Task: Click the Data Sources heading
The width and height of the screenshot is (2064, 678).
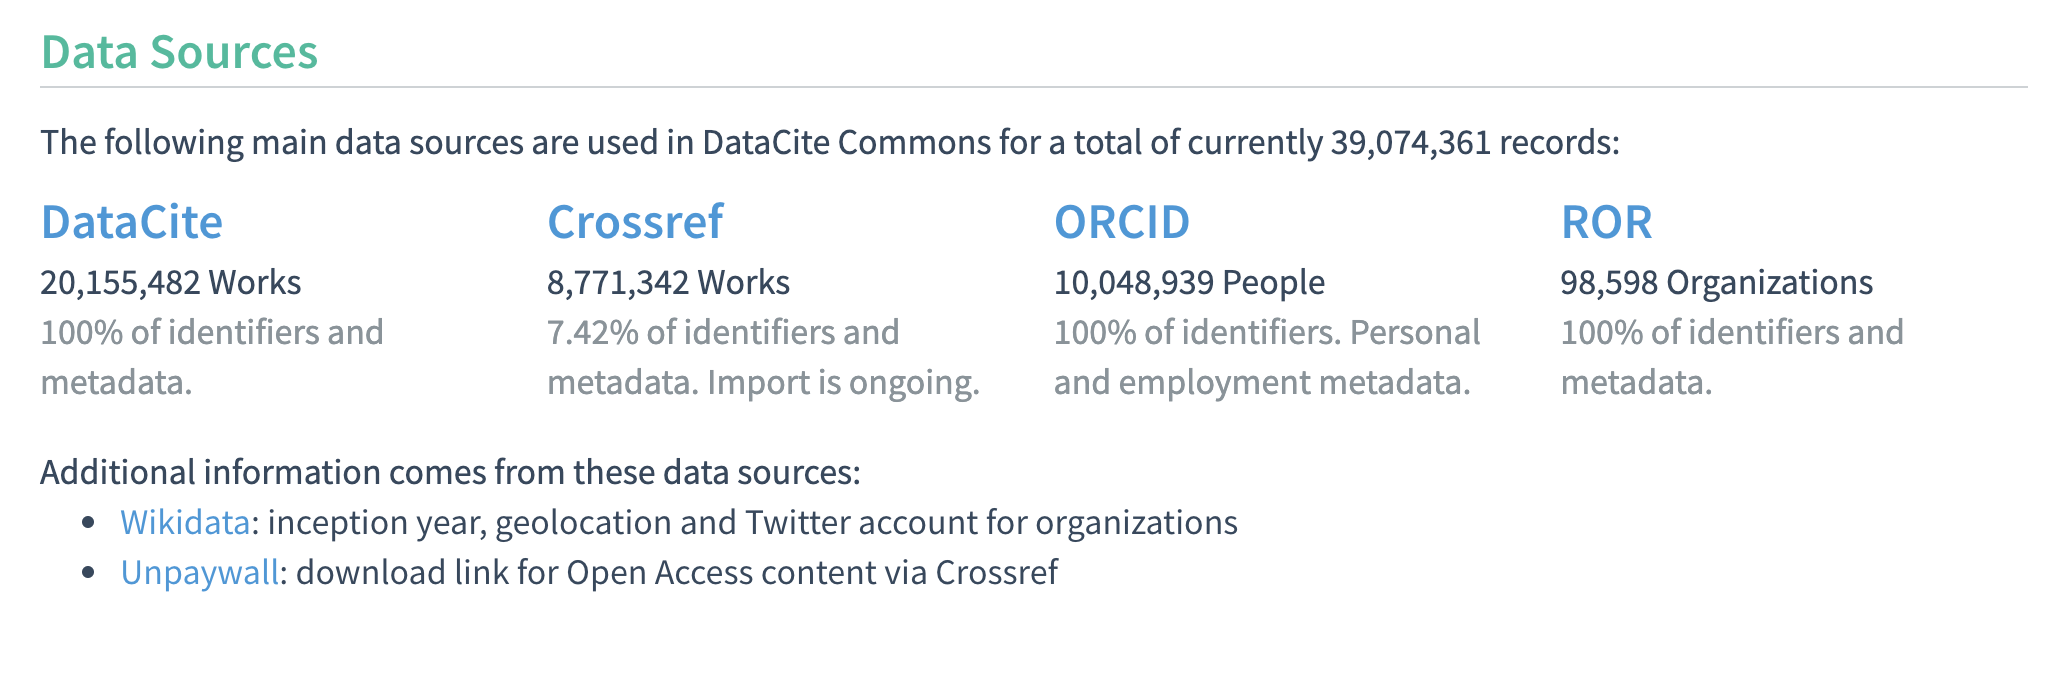Action: coord(179,52)
